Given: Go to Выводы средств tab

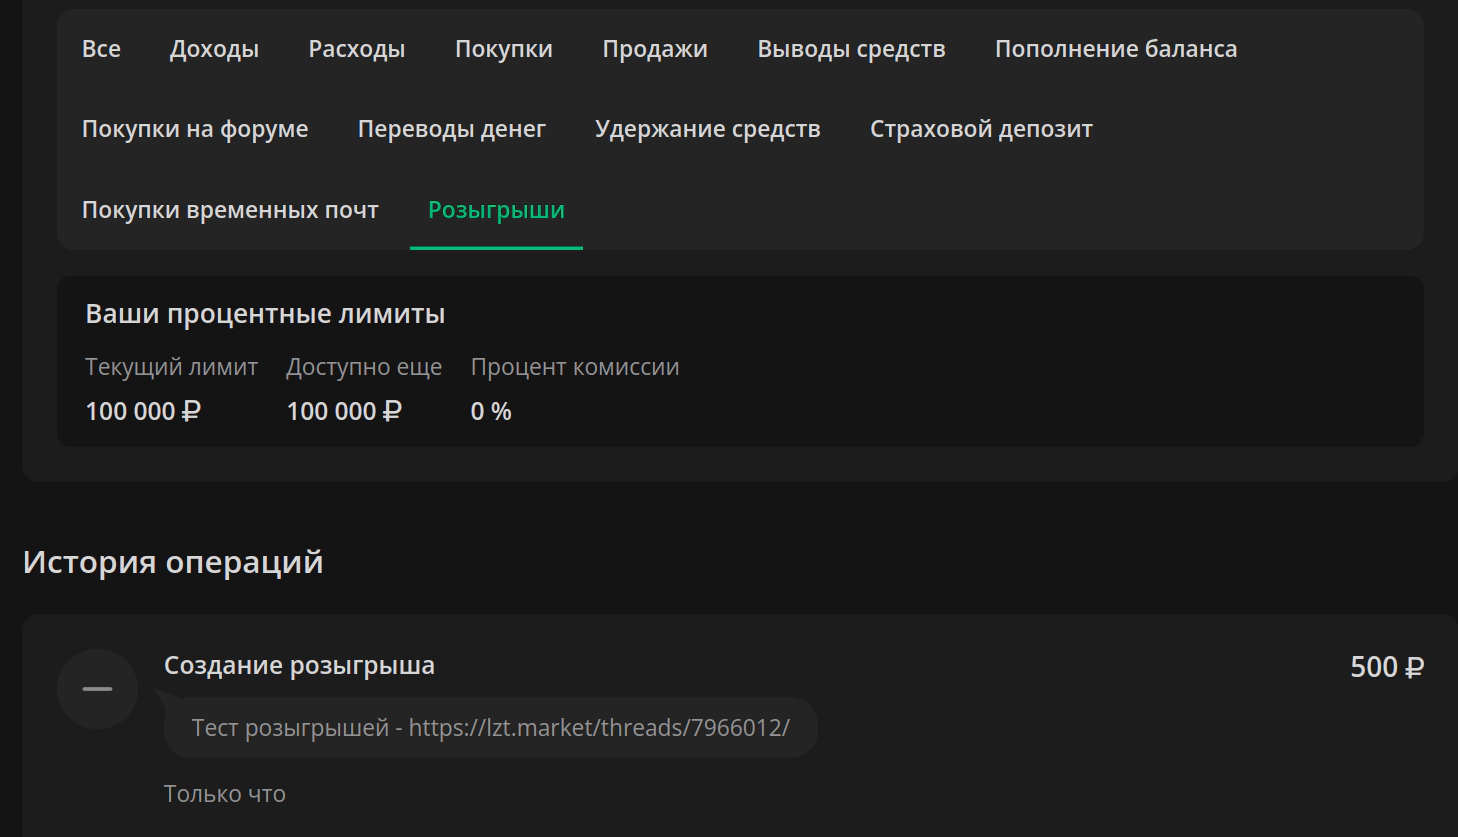Looking at the screenshot, I should pyautogui.click(x=851, y=49).
